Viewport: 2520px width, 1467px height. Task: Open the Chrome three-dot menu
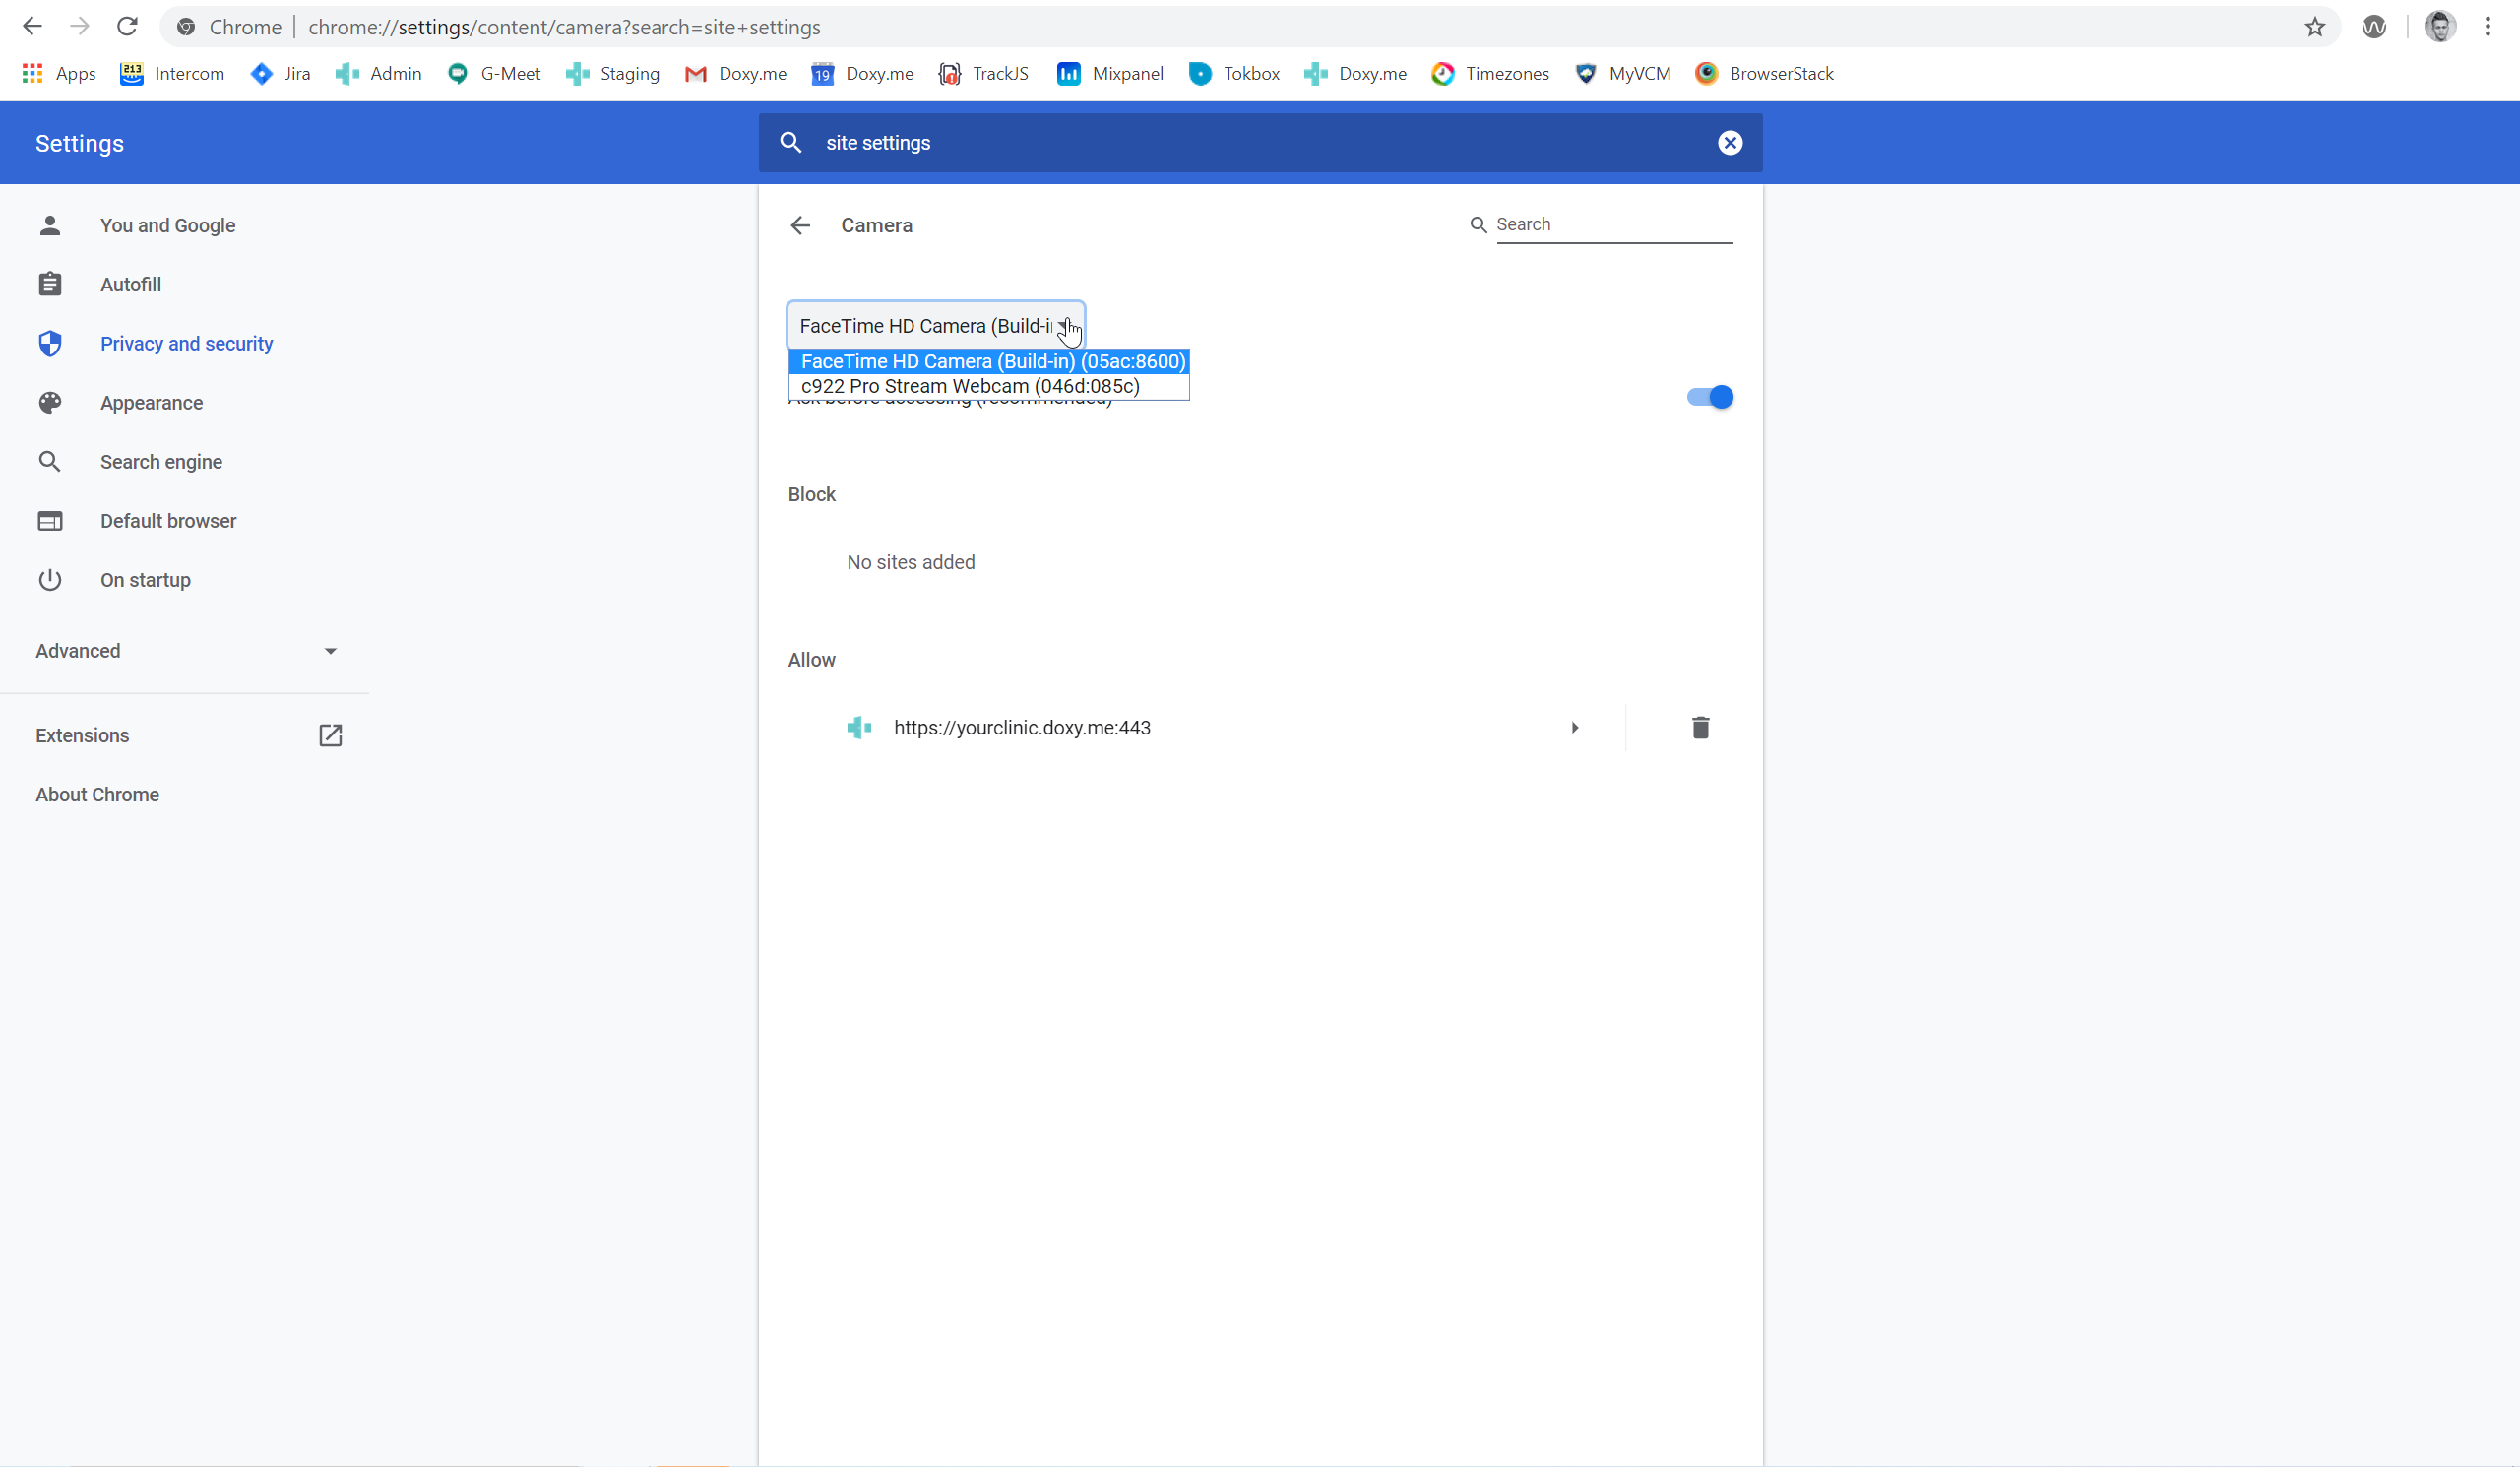tap(2487, 27)
